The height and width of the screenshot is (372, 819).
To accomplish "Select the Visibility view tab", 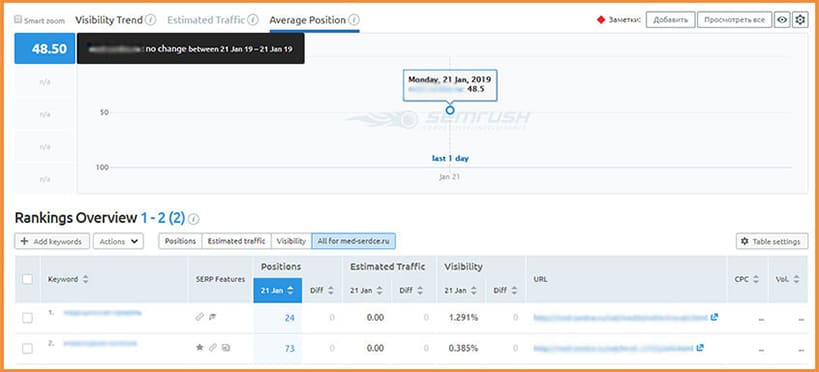I will click(291, 241).
